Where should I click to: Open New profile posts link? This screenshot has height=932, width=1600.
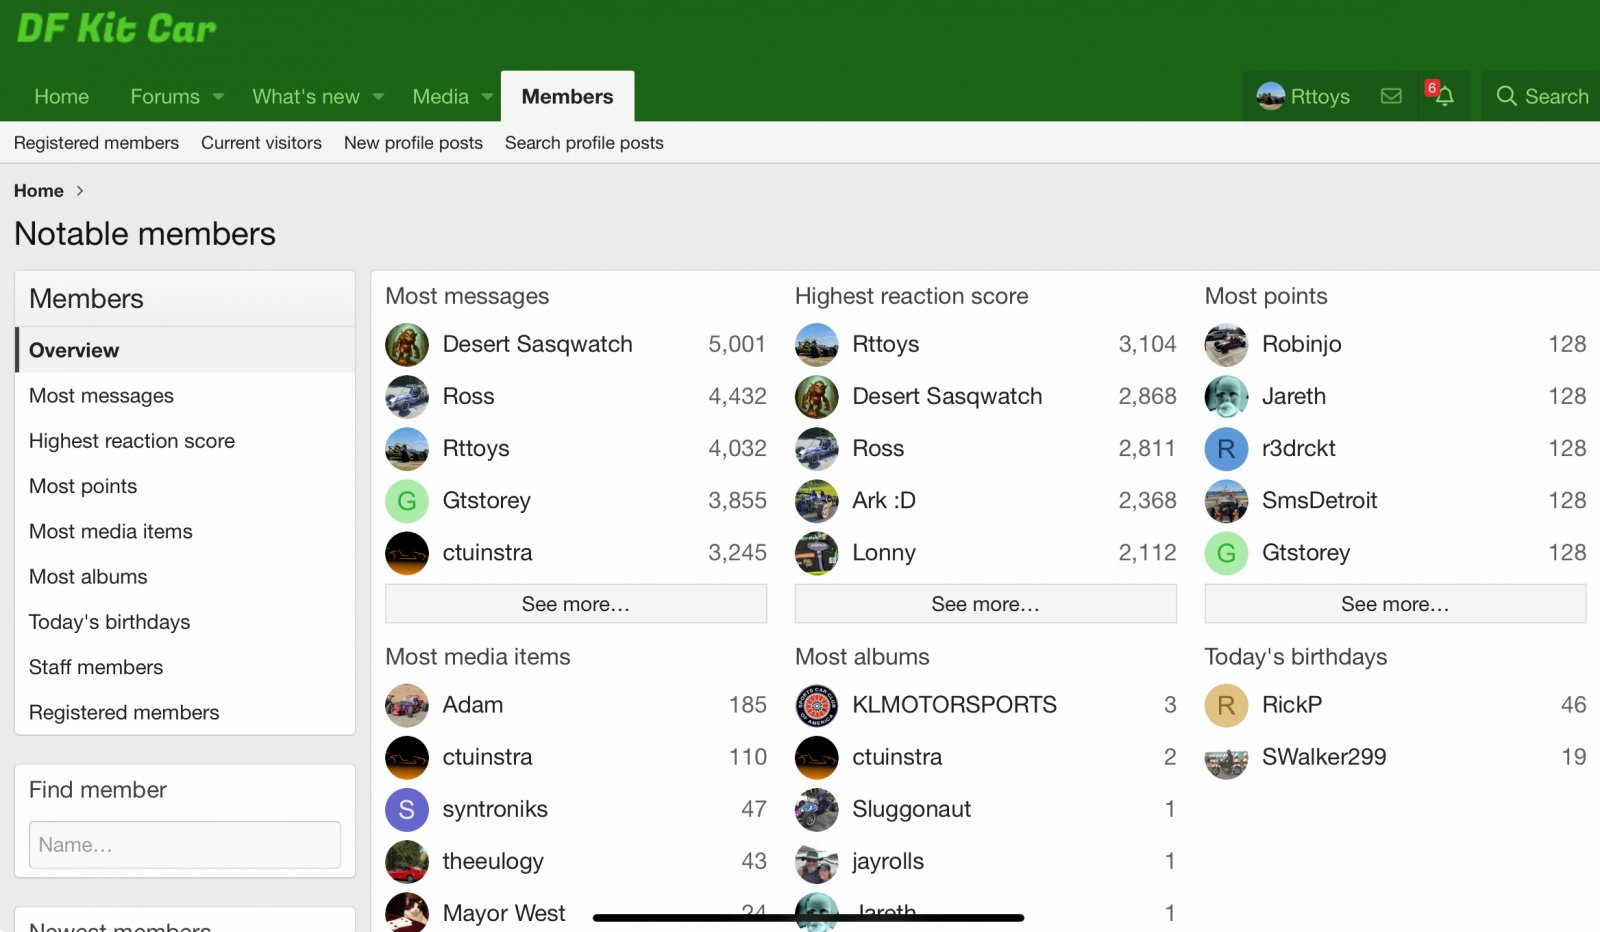[413, 143]
